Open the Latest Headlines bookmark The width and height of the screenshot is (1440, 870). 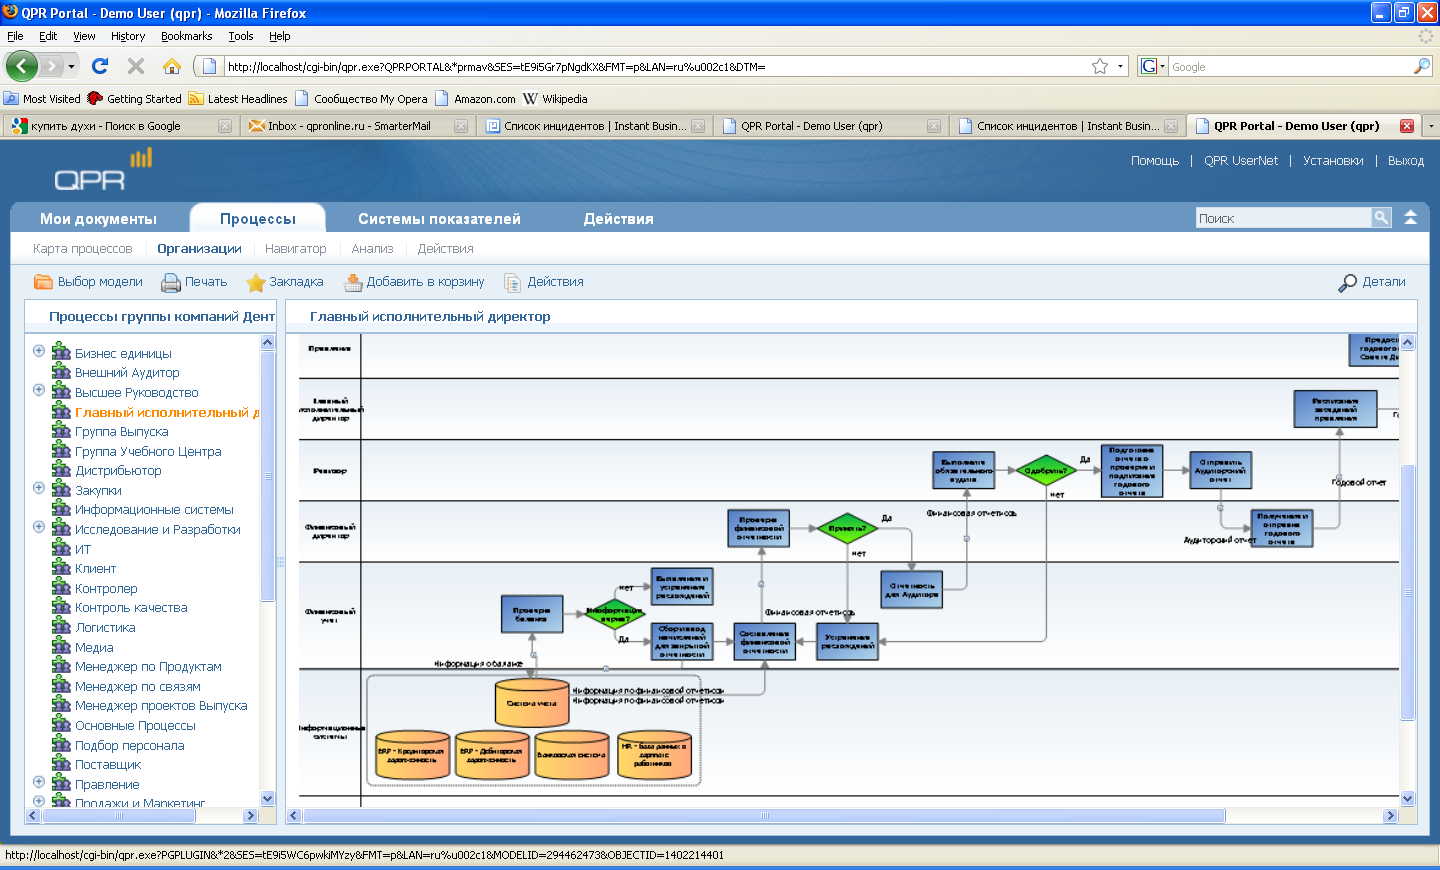(238, 99)
